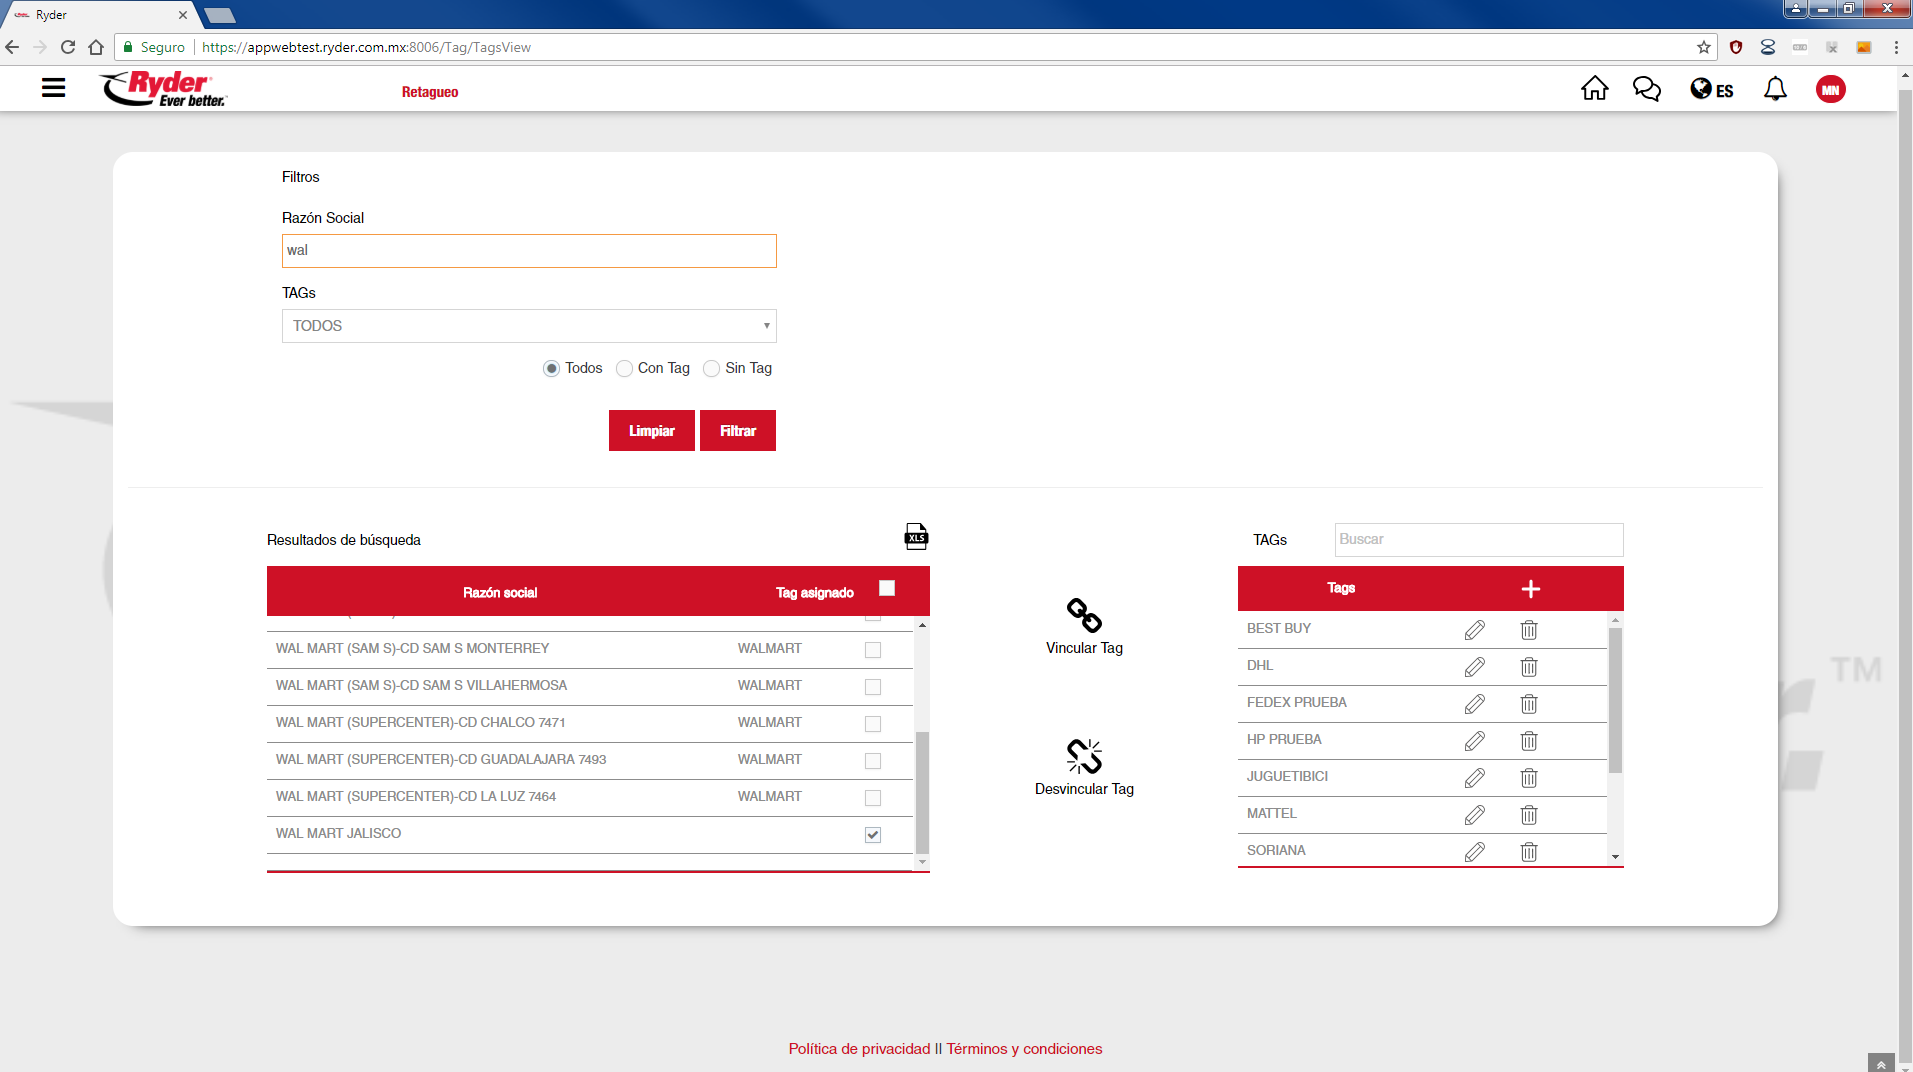The width and height of the screenshot is (1913, 1072).
Task: Open the notifications bell
Action: [1775, 89]
